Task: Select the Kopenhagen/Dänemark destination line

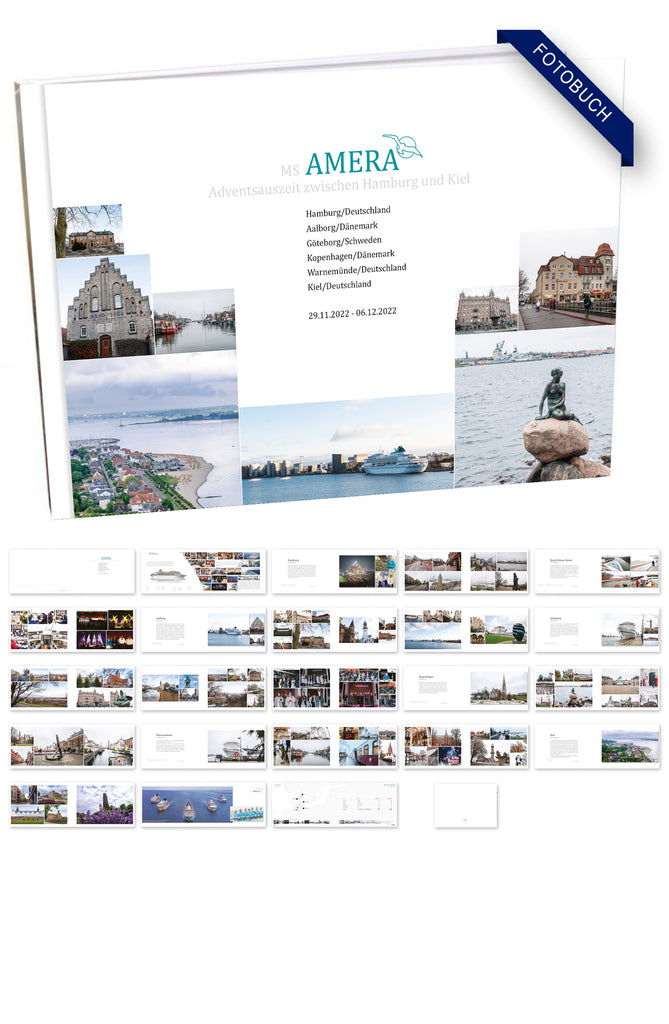Action: coord(350,254)
